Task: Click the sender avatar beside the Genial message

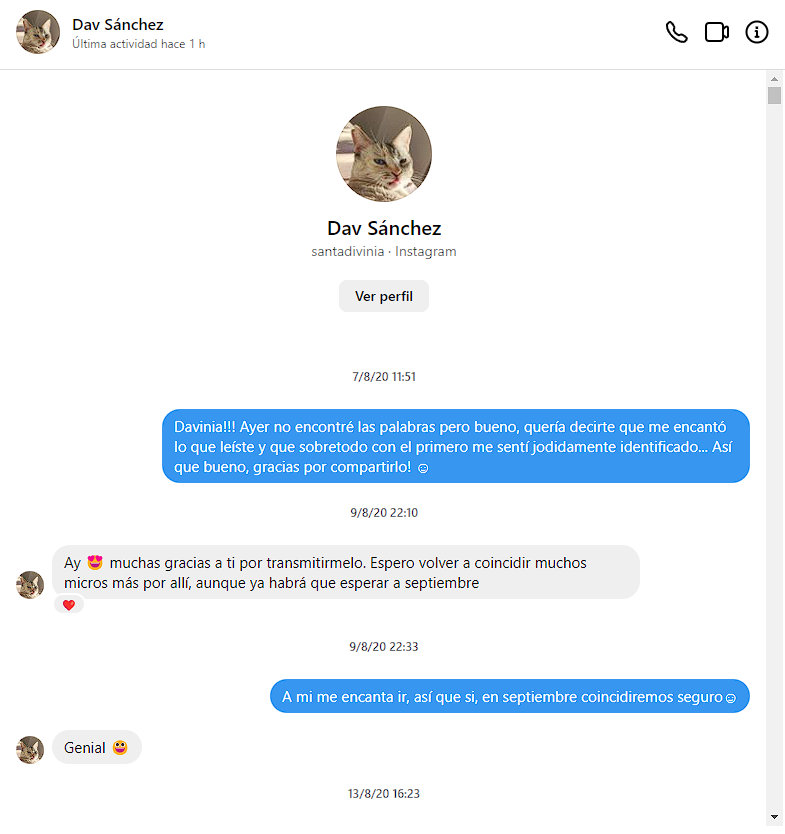Action: (x=30, y=749)
